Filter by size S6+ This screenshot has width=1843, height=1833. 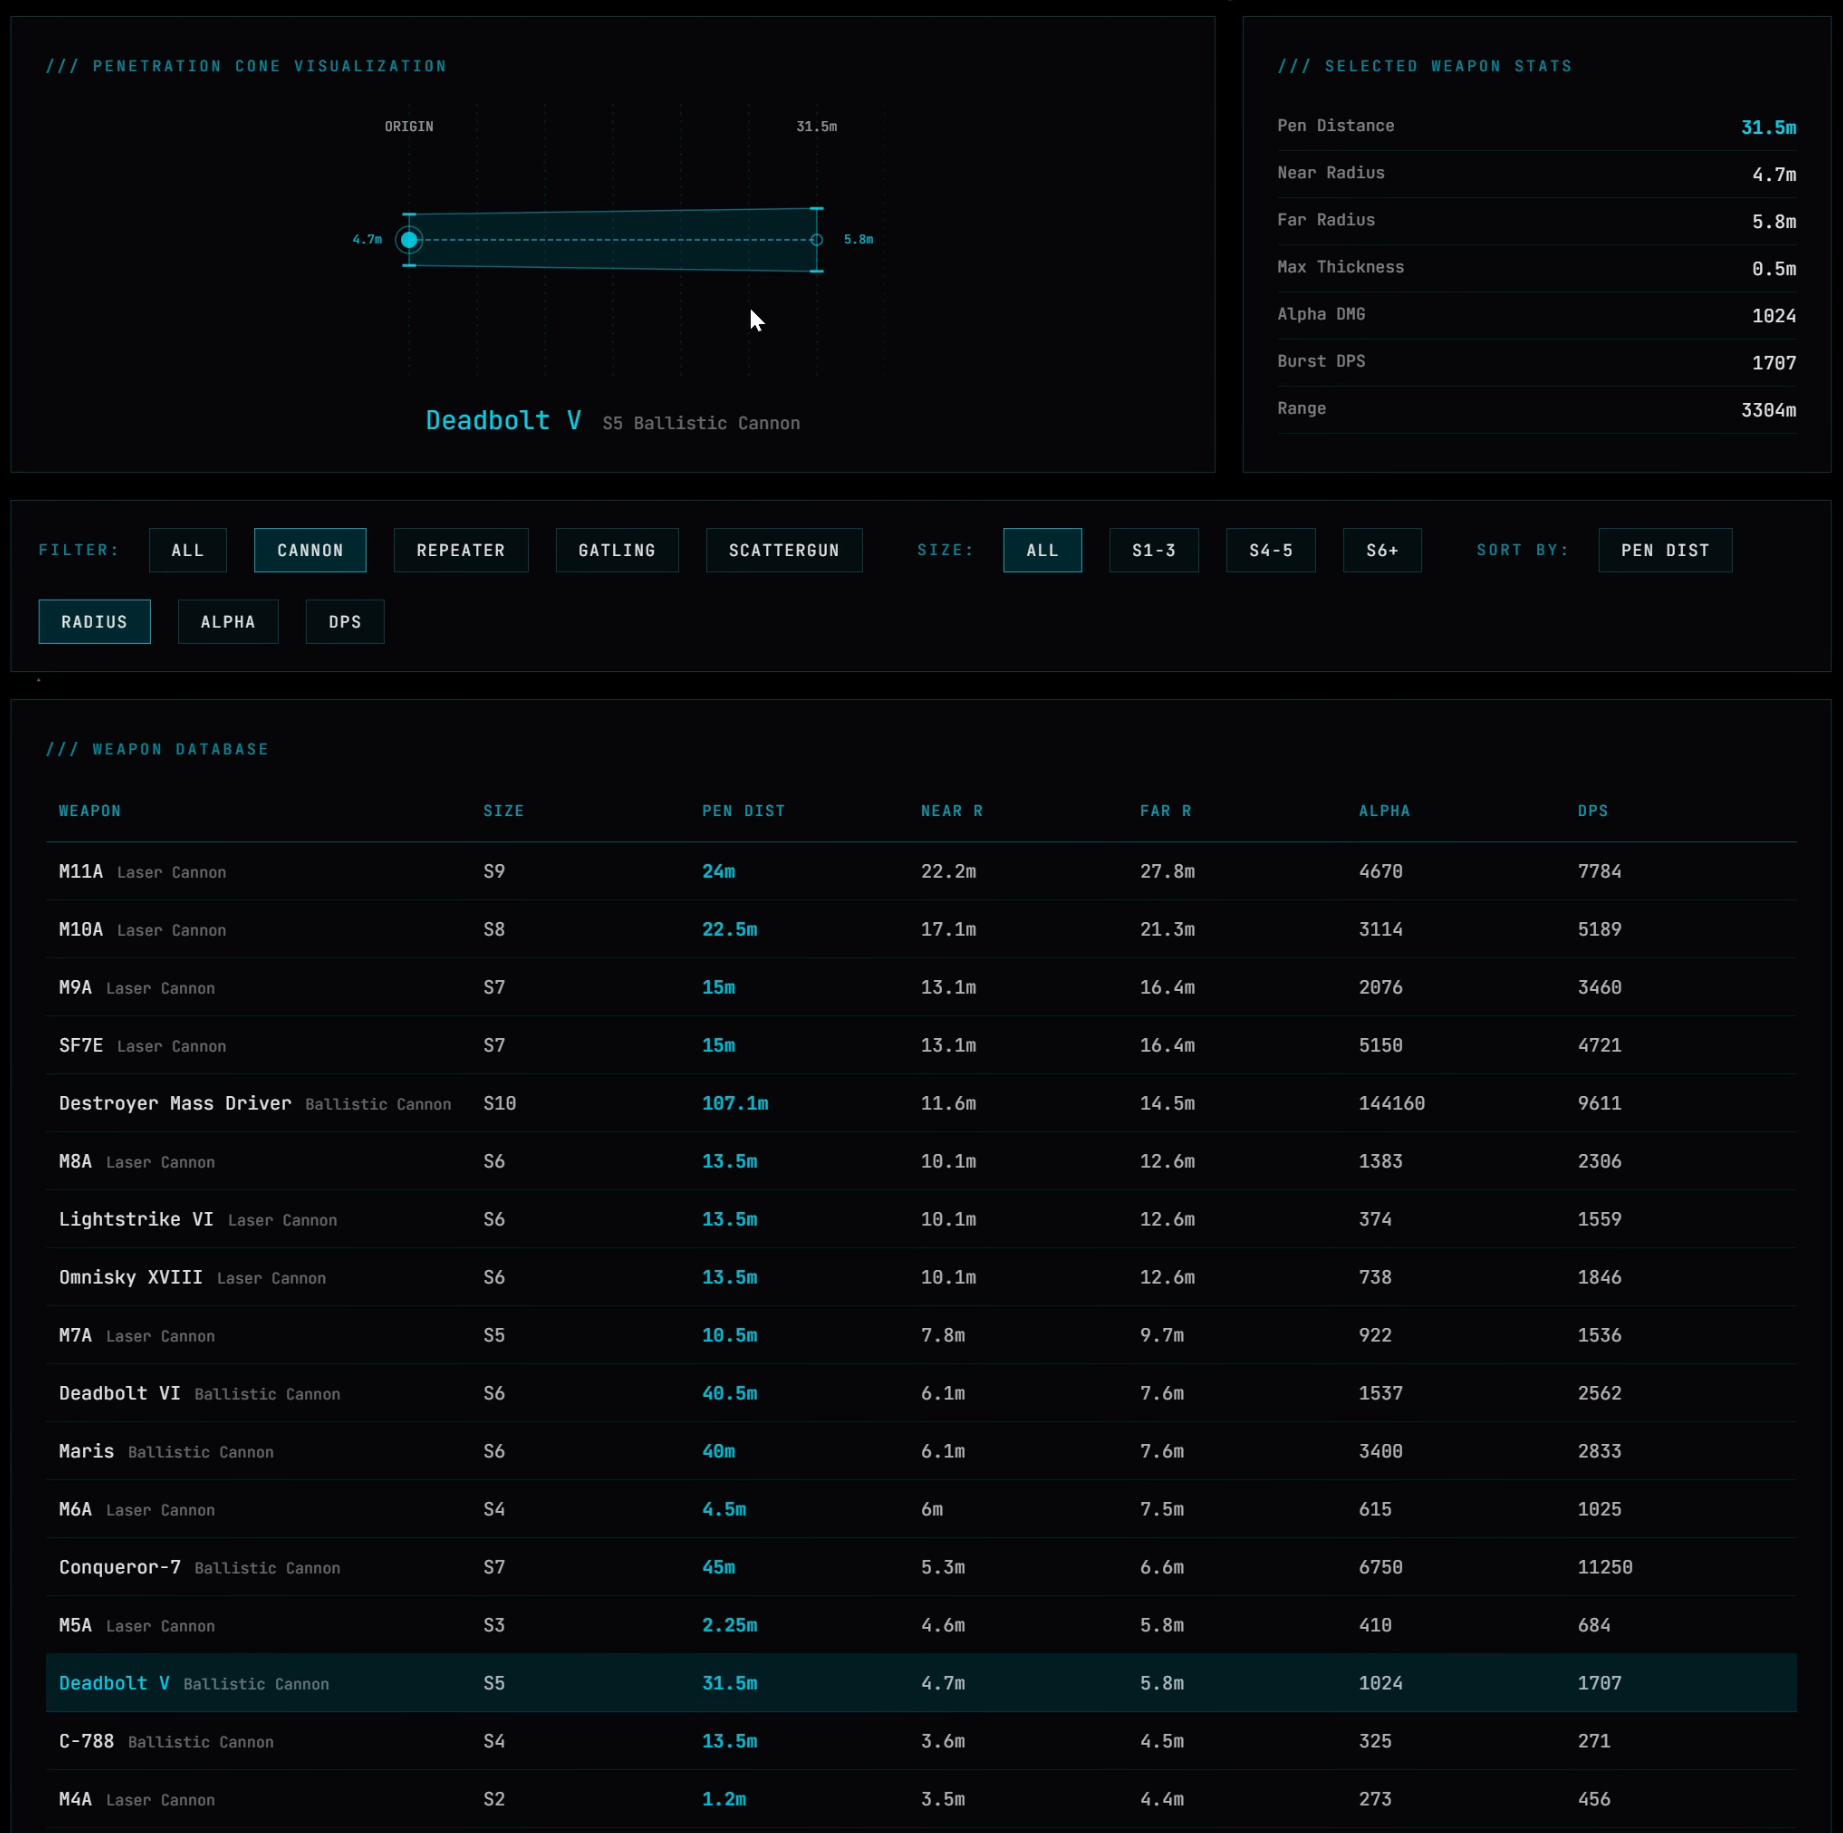(1382, 550)
